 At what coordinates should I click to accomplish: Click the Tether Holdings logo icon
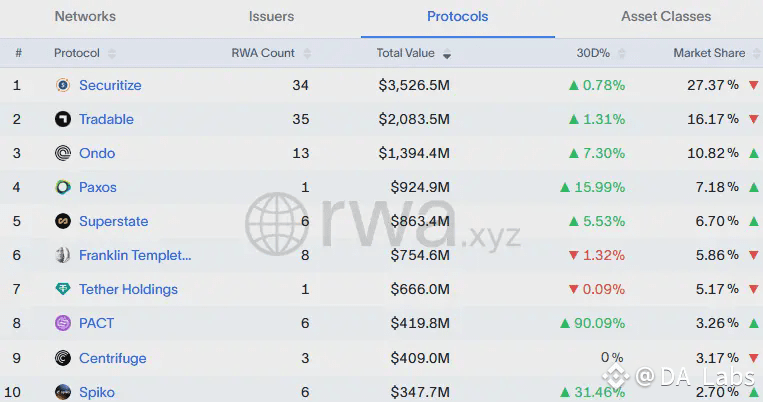tap(63, 289)
